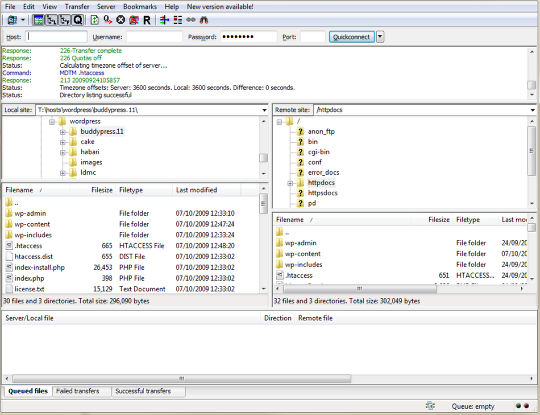
Task: Open the filename filters dialog
Action: [165, 20]
